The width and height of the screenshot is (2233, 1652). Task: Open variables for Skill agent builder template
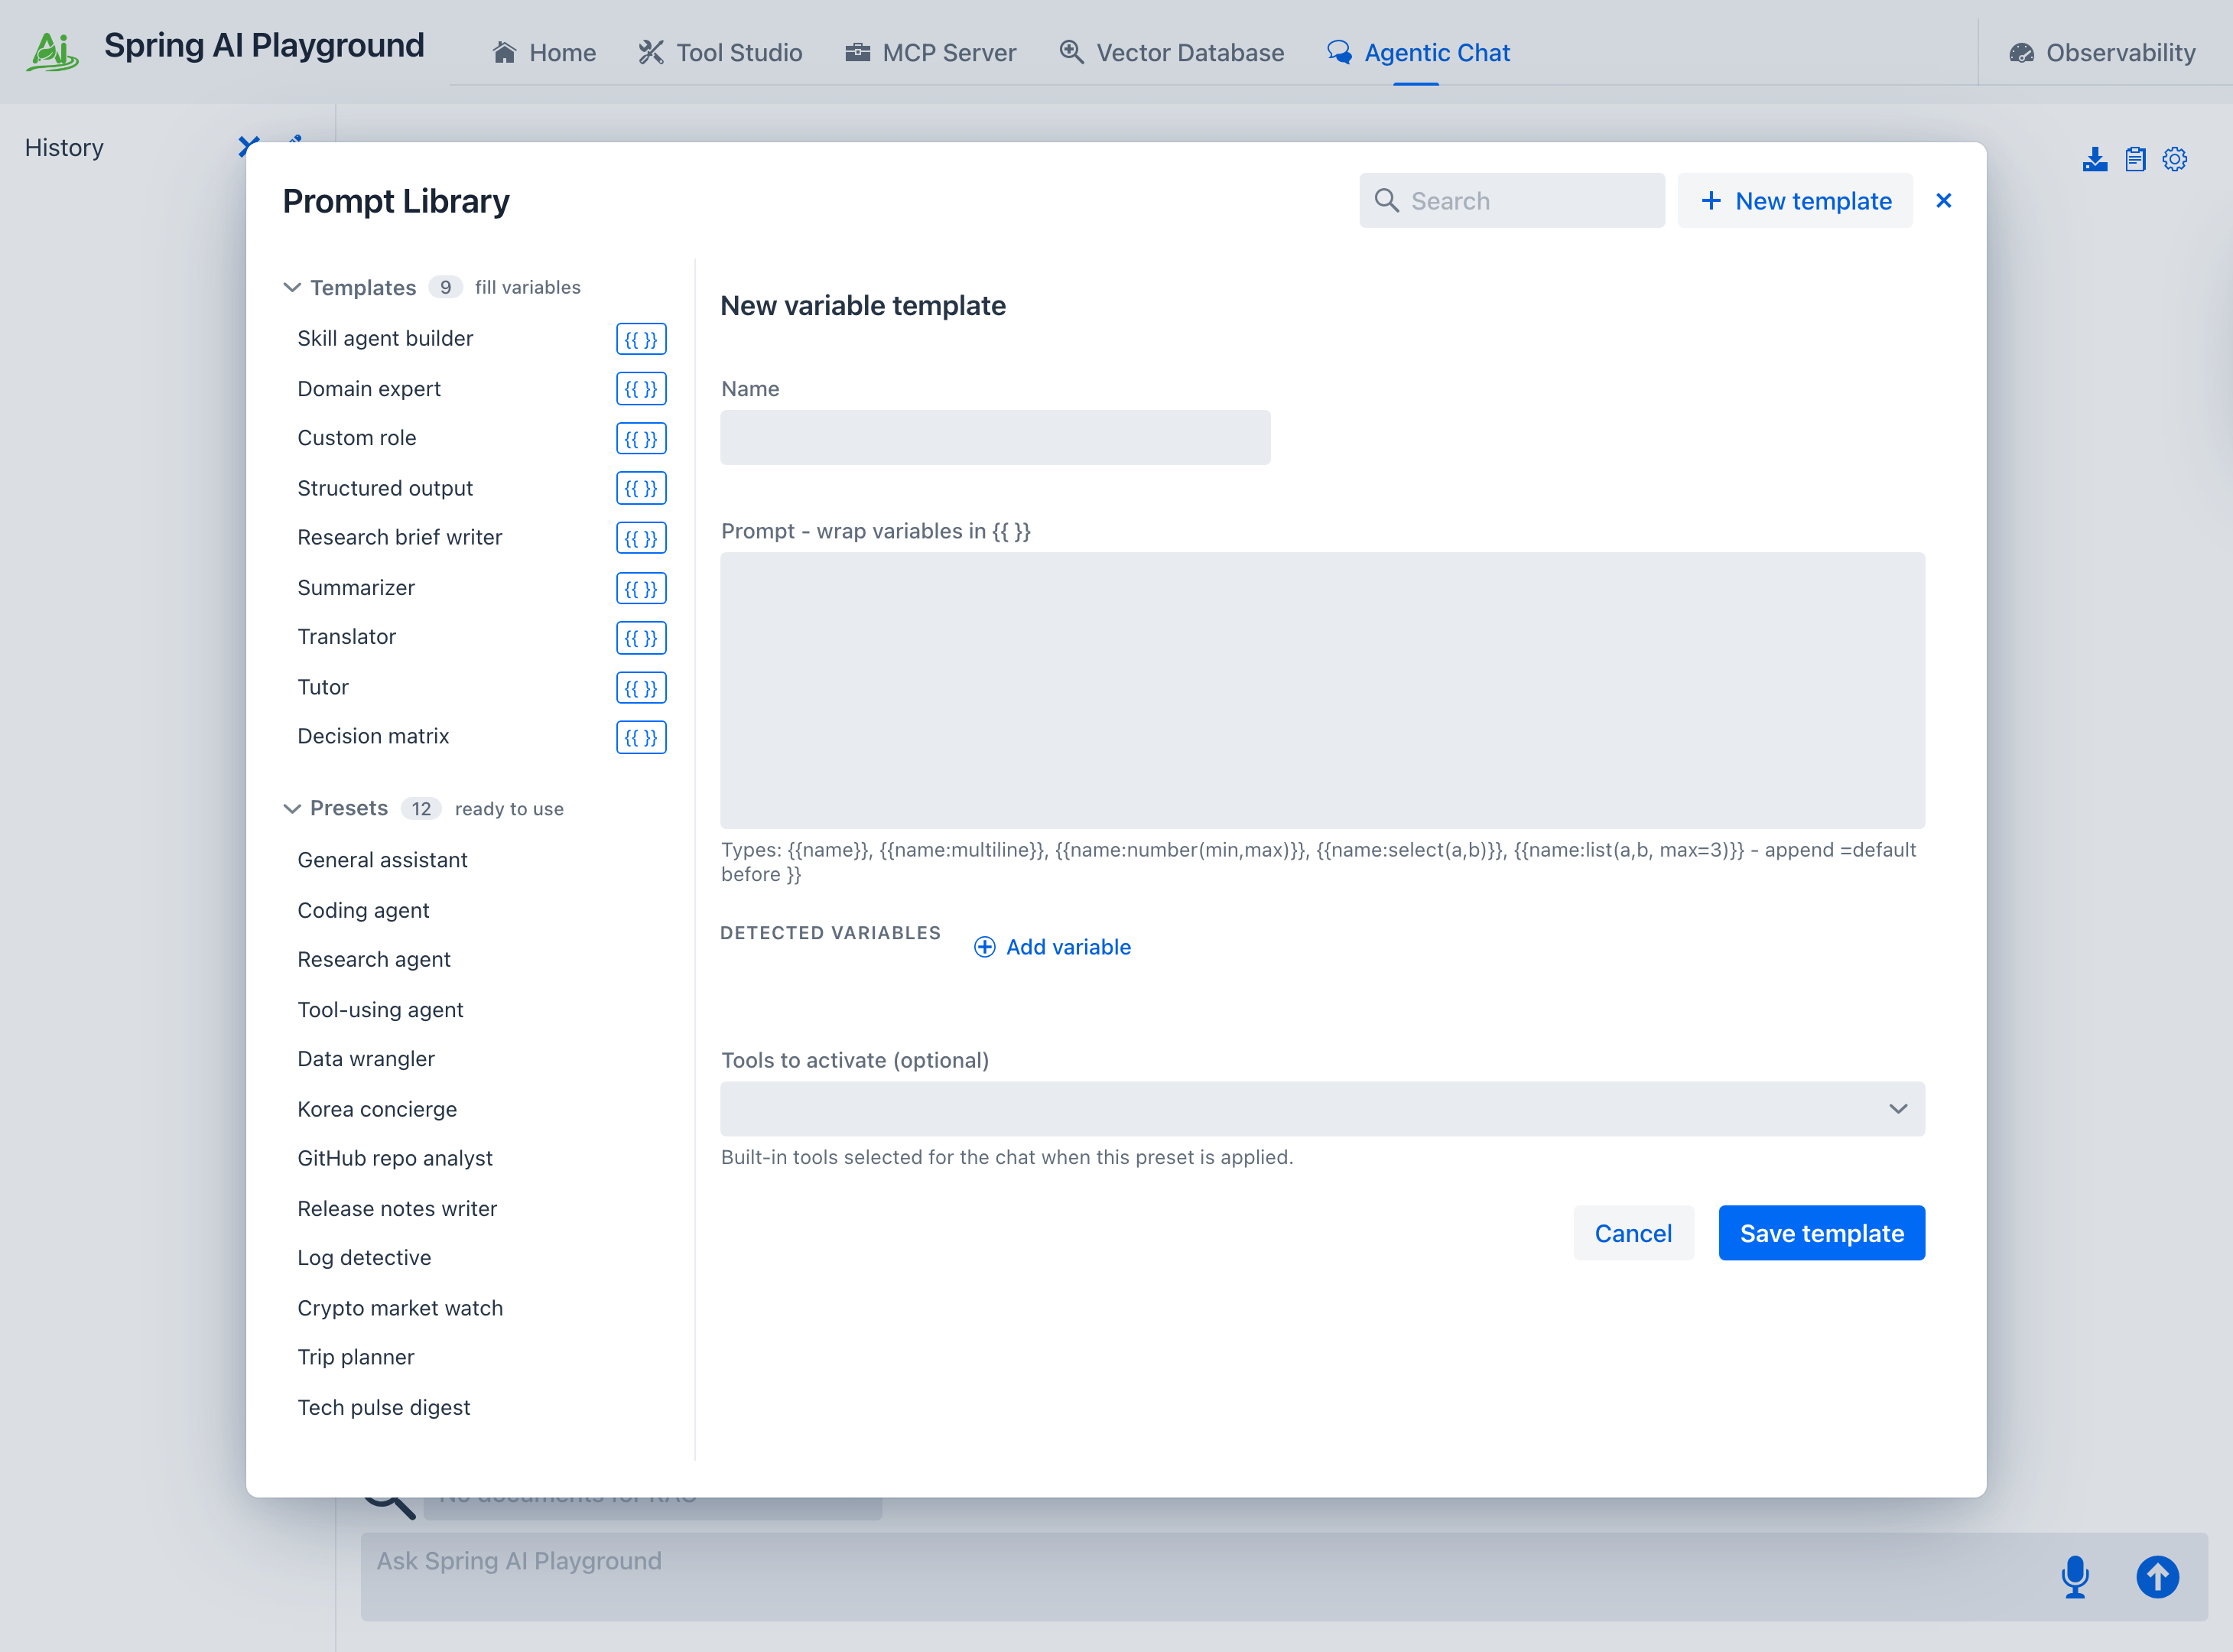(x=641, y=339)
